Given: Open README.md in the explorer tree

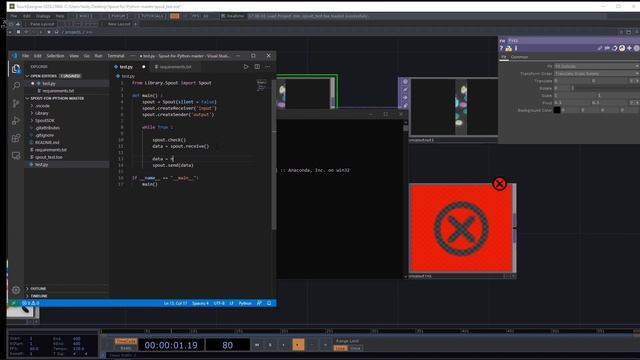Looking at the screenshot, I should (47, 142).
